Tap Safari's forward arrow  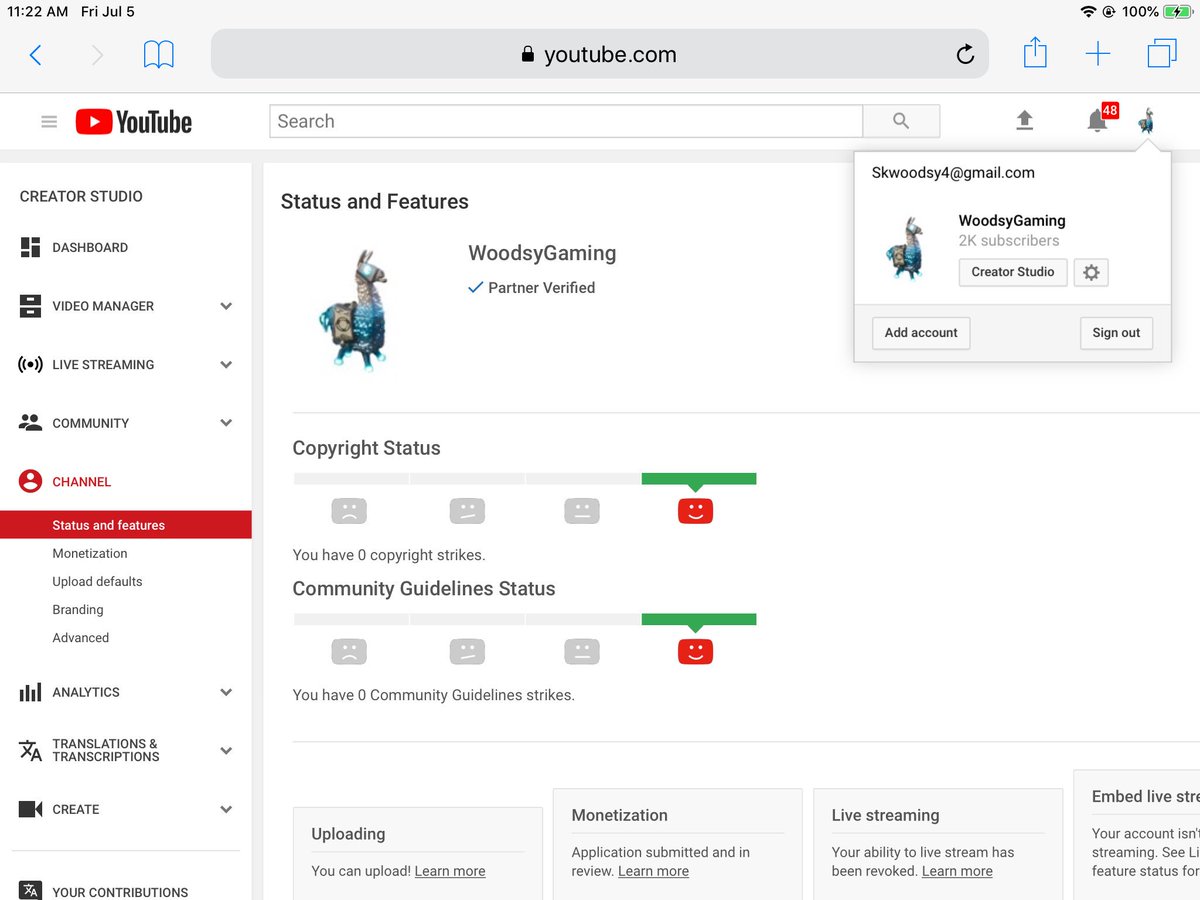[x=97, y=55]
